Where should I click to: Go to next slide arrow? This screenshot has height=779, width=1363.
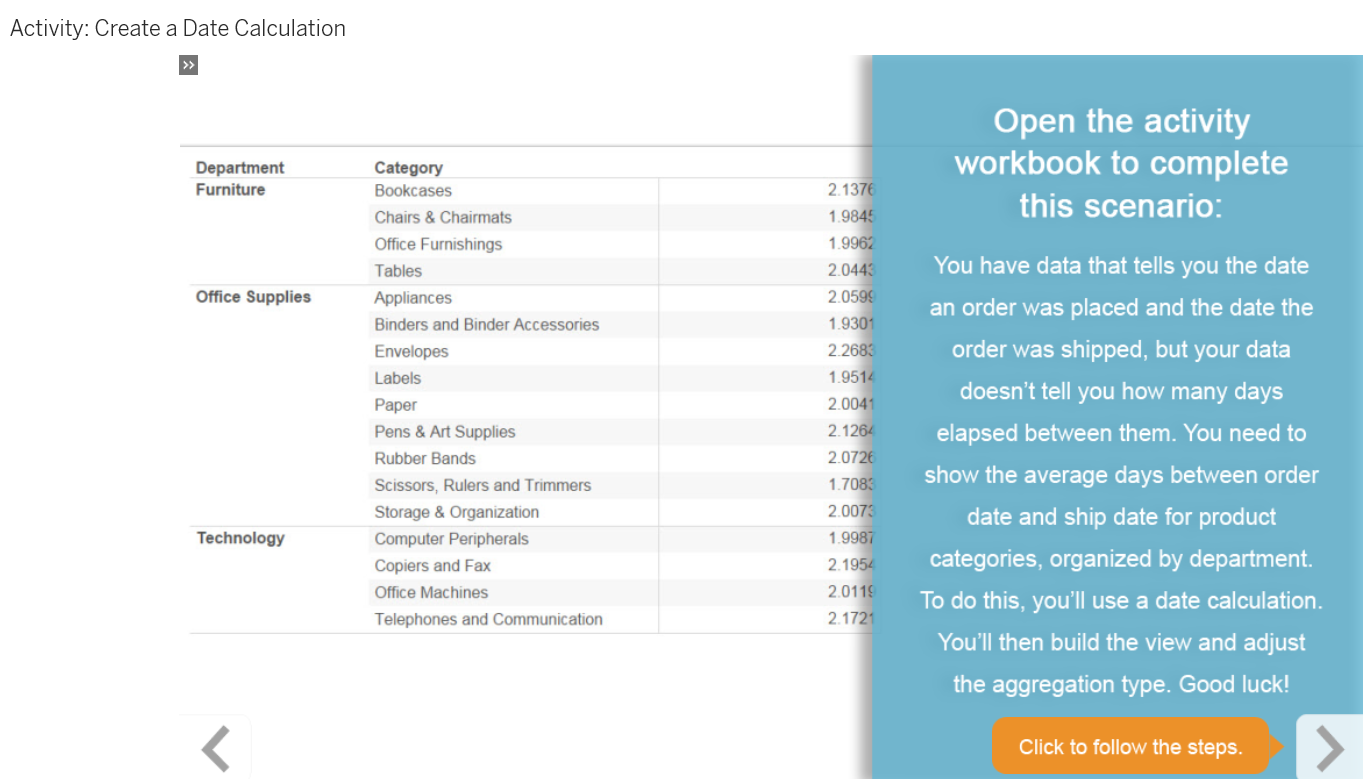click(1329, 747)
